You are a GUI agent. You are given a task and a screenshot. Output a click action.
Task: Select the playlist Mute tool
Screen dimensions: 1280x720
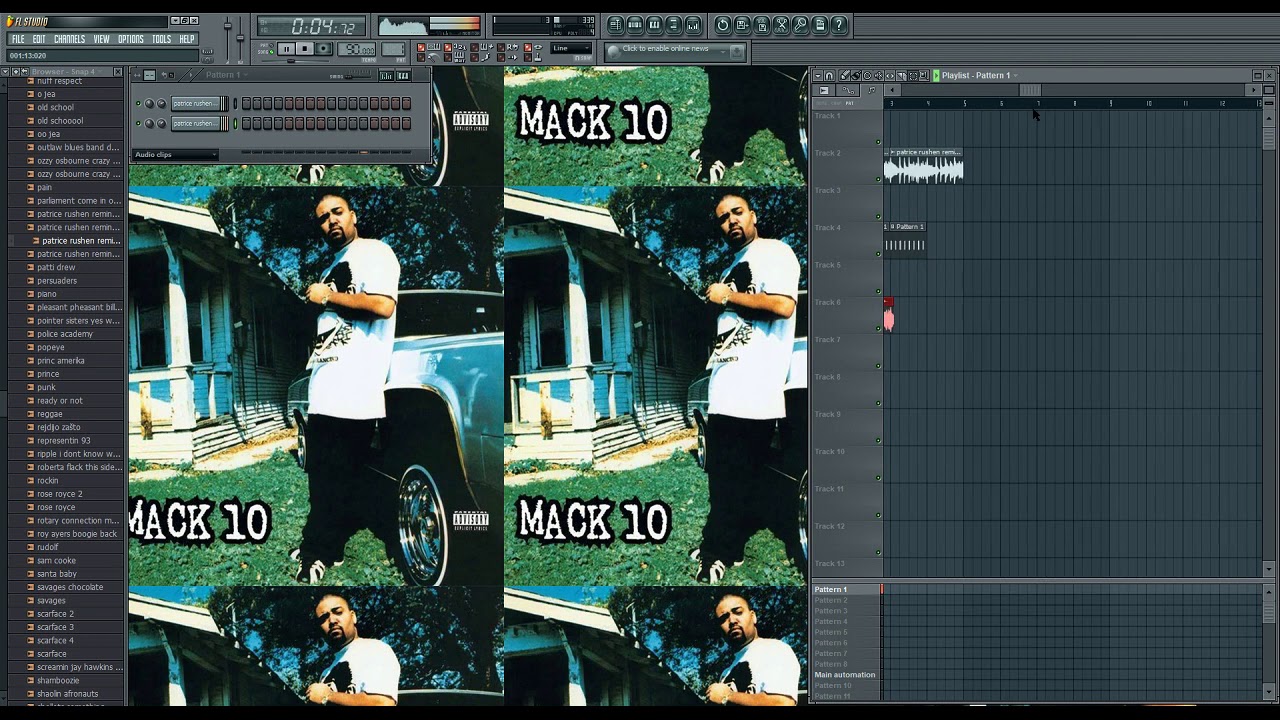879,76
